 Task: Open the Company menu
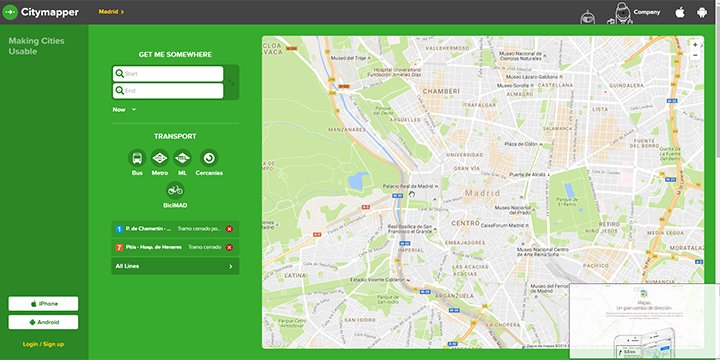point(647,12)
